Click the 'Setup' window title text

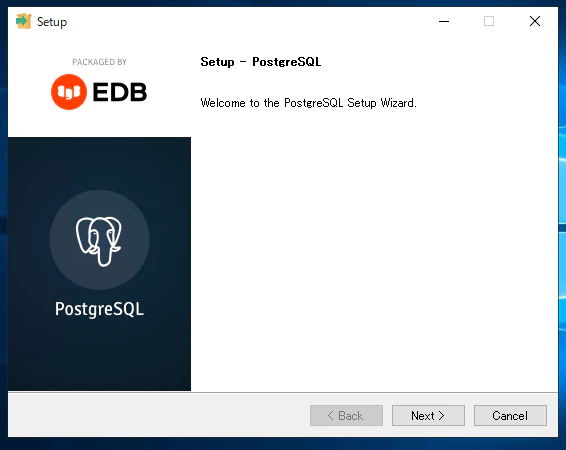(x=52, y=22)
